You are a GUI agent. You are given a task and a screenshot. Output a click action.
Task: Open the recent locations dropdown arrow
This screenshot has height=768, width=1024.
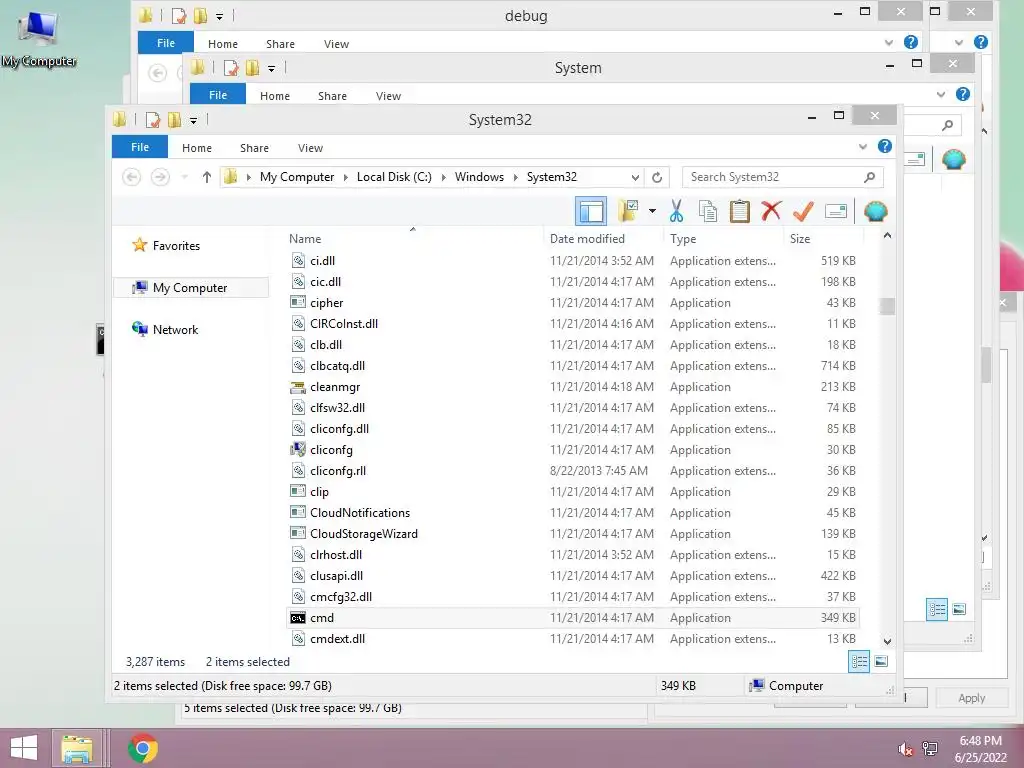pos(184,176)
